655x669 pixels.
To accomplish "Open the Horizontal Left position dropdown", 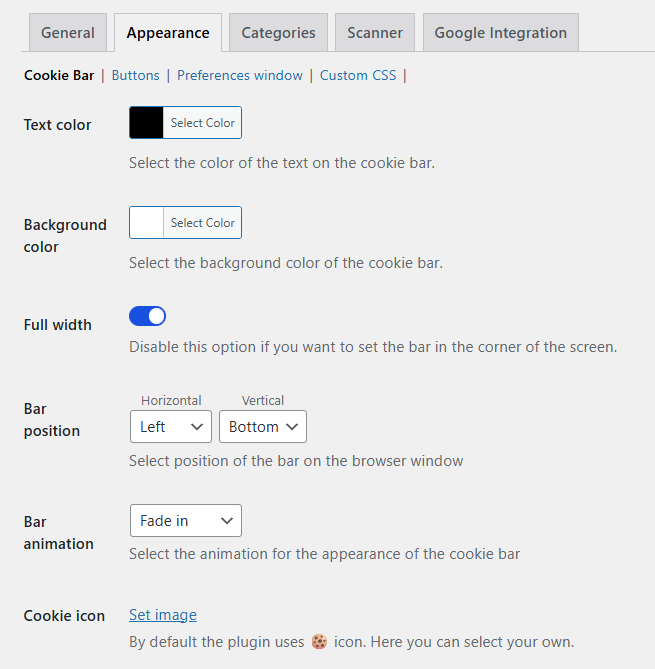I will click(171, 427).
